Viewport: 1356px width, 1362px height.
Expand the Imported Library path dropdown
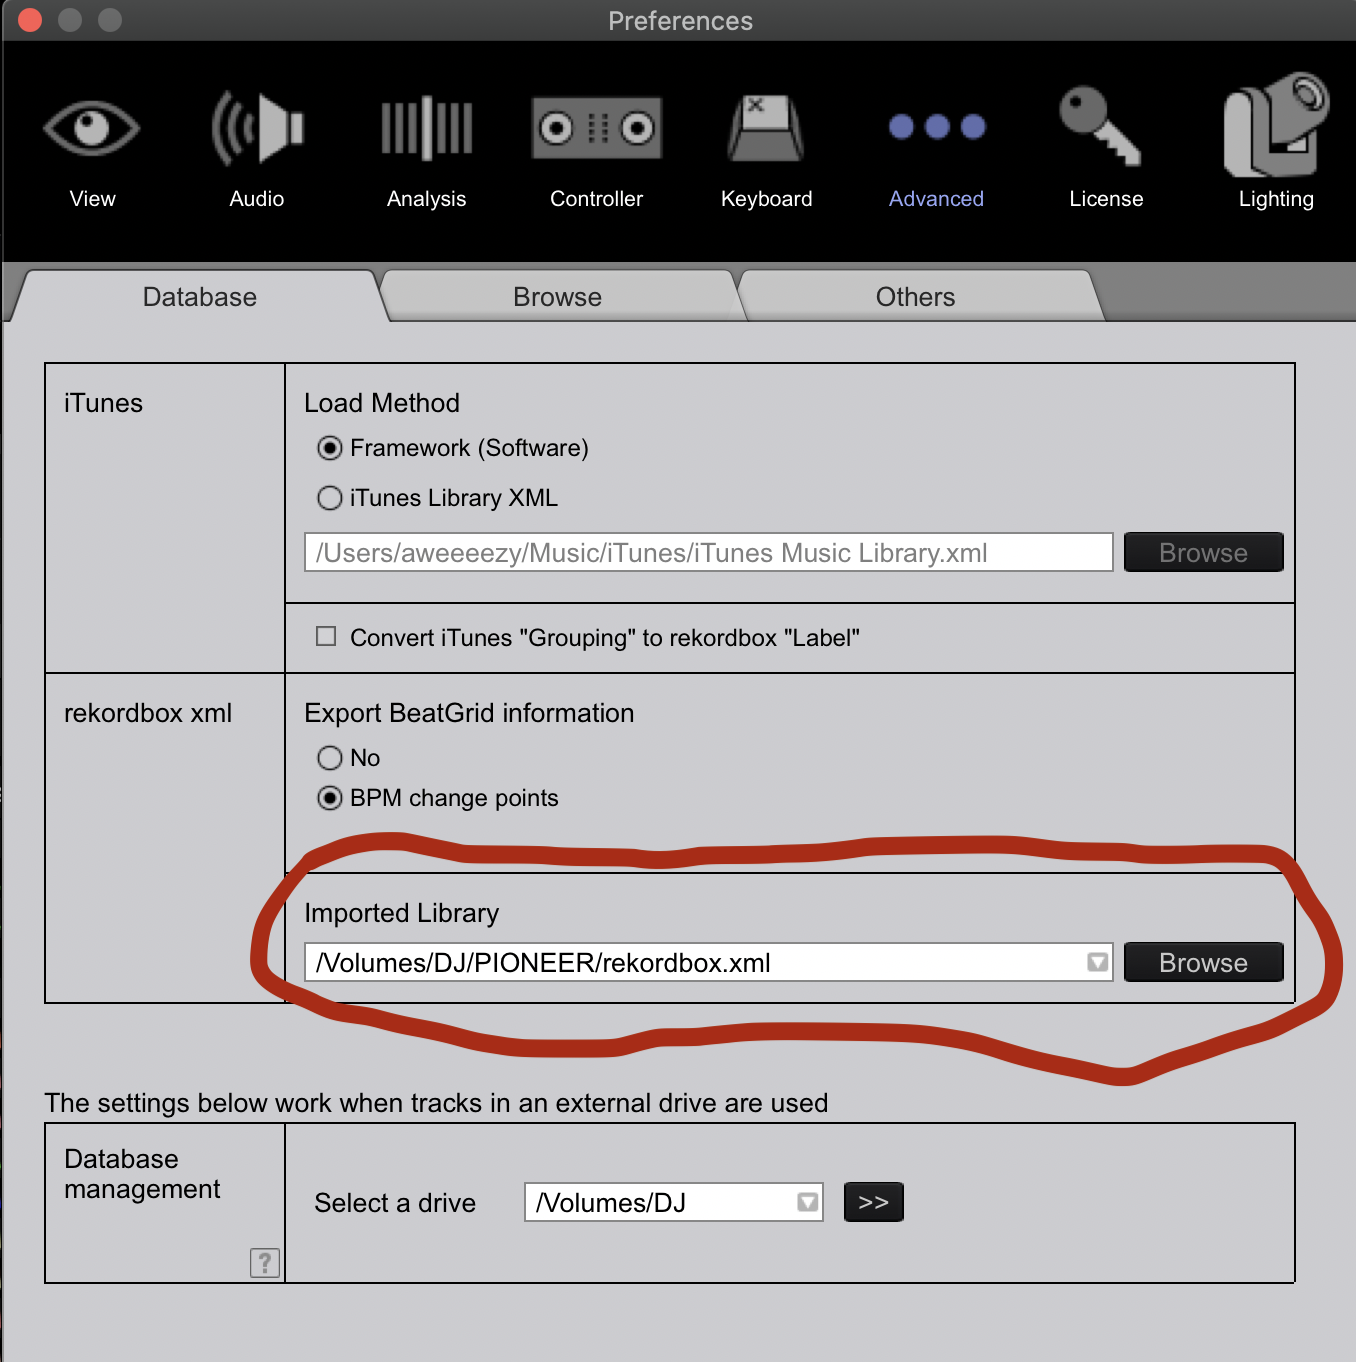pyautogui.click(x=1097, y=962)
